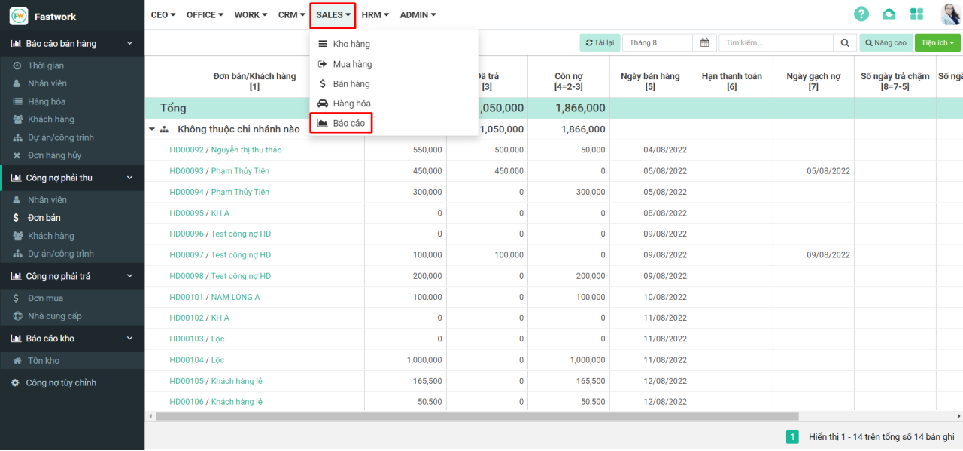This screenshot has width=963, height=451.
Task: Open the HRM top menu
Action: (x=375, y=15)
